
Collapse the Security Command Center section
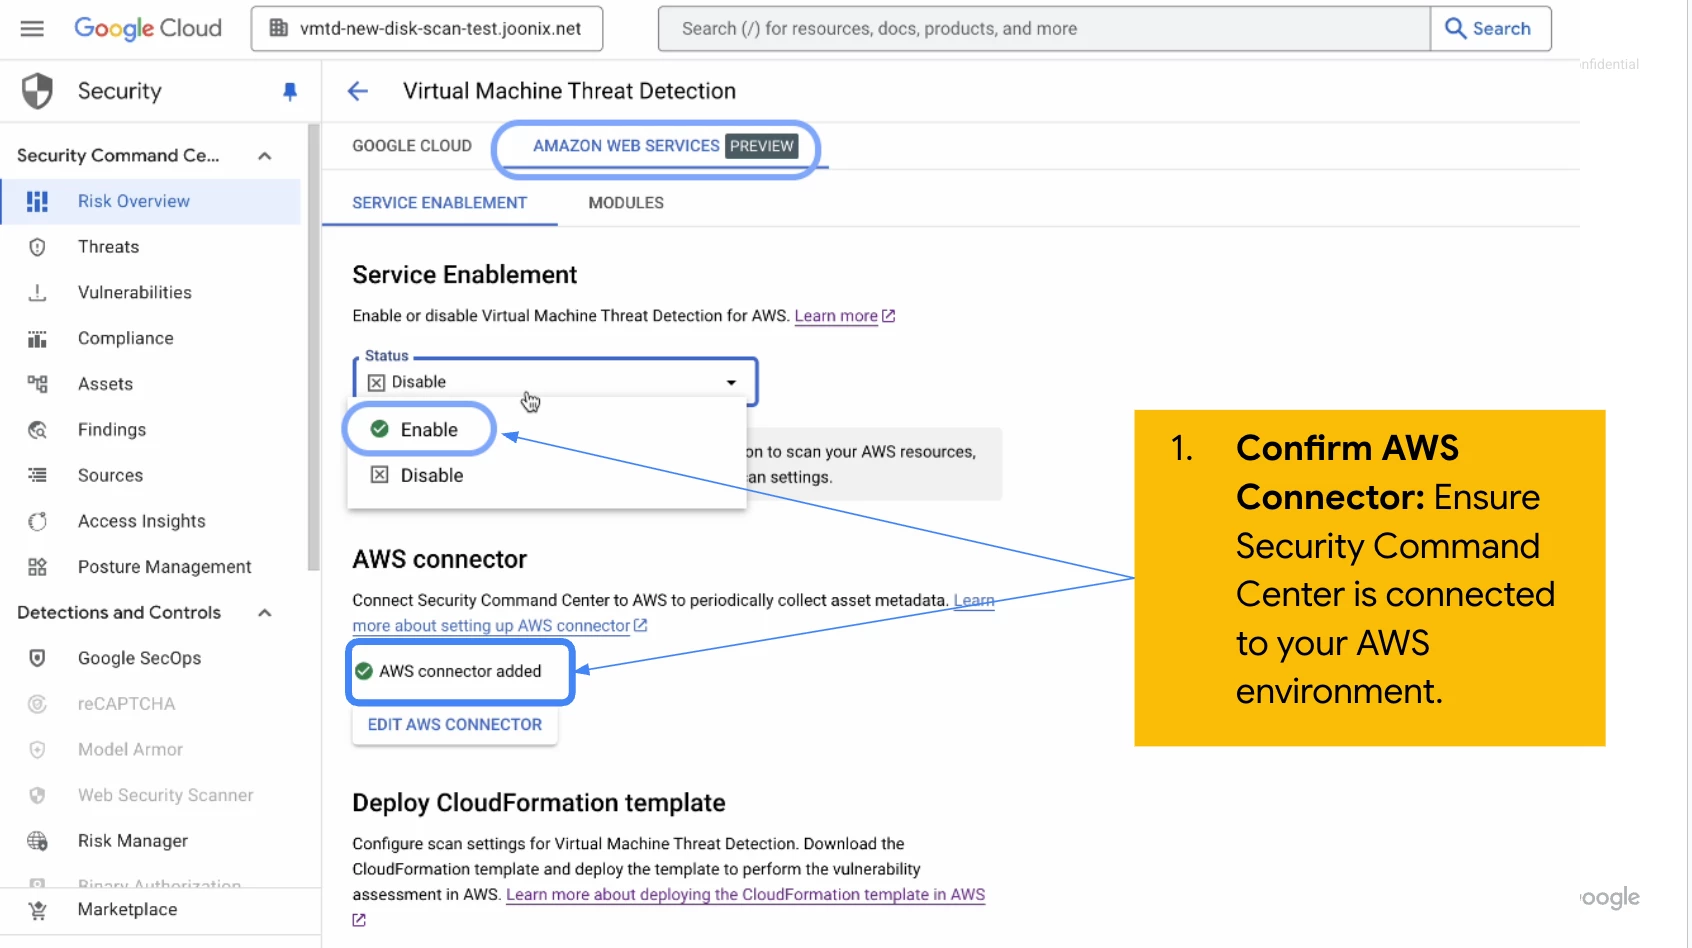265,156
